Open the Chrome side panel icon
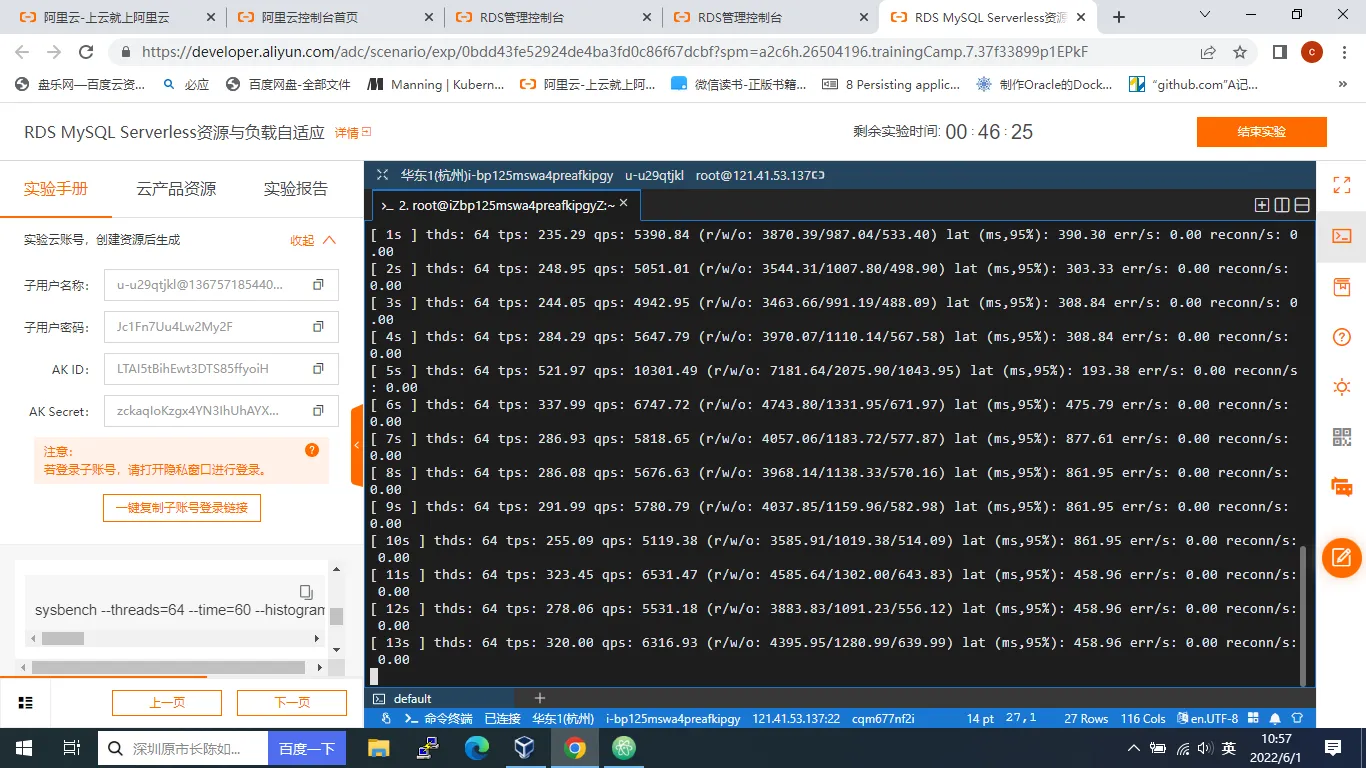 (x=1279, y=52)
